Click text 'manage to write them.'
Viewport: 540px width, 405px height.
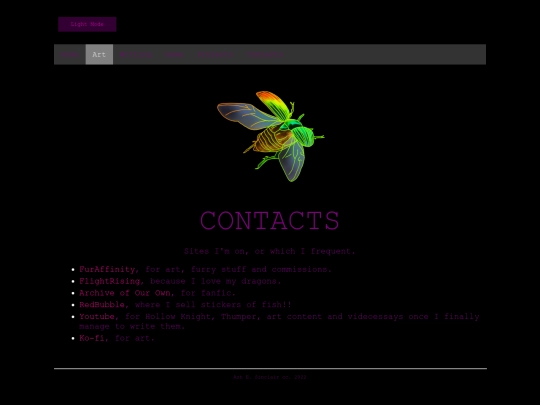pyautogui.click(x=132, y=326)
